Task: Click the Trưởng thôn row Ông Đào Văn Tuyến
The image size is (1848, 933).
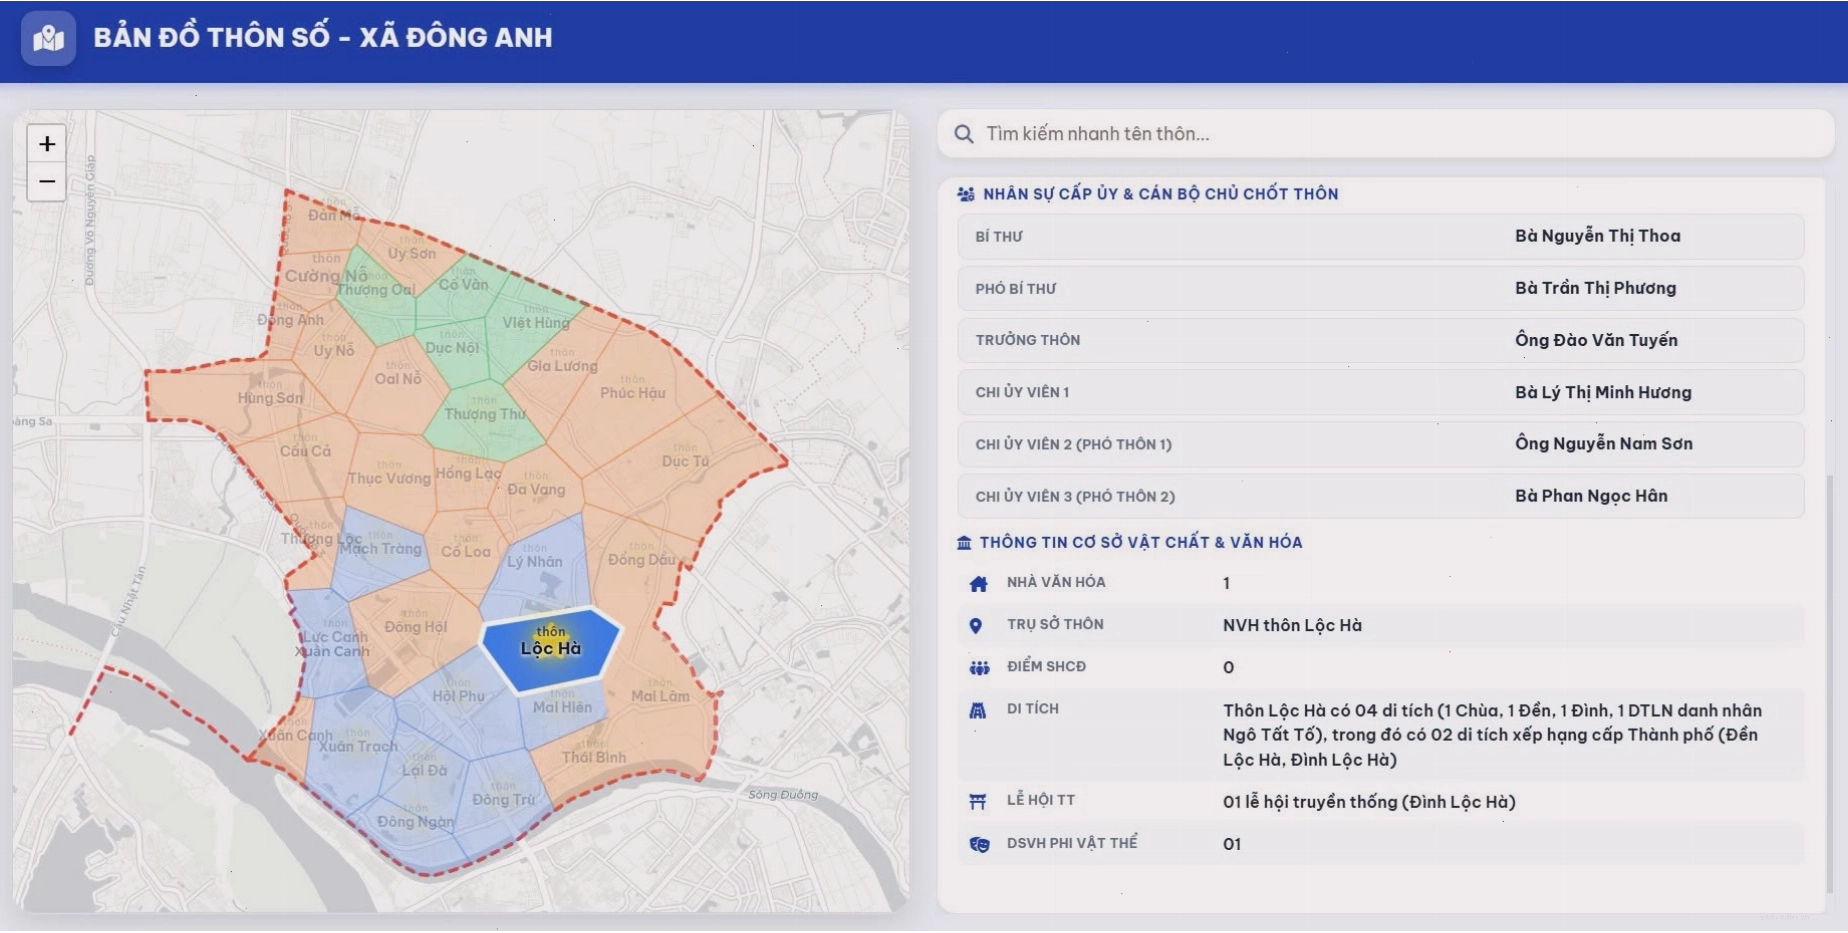Action: tap(1381, 340)
